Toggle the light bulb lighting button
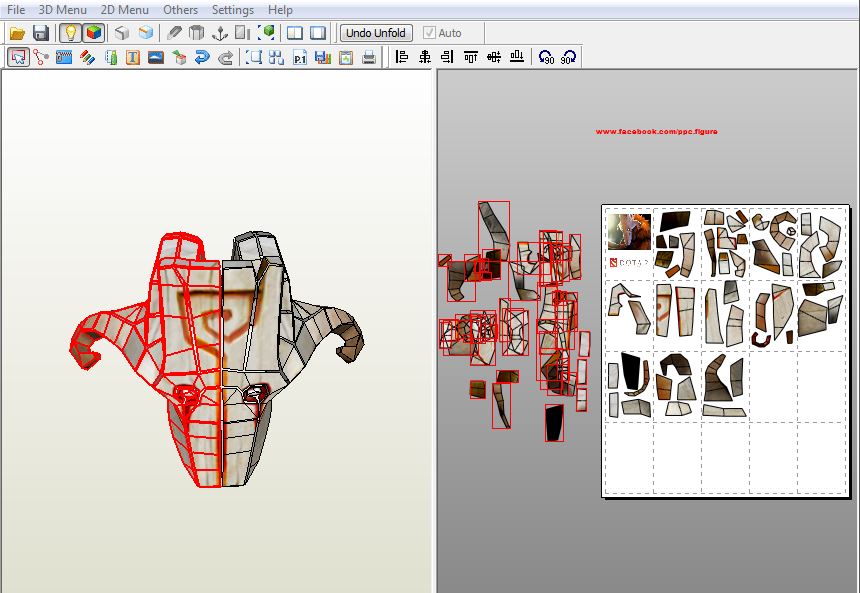860x593 pixels. 70,33
